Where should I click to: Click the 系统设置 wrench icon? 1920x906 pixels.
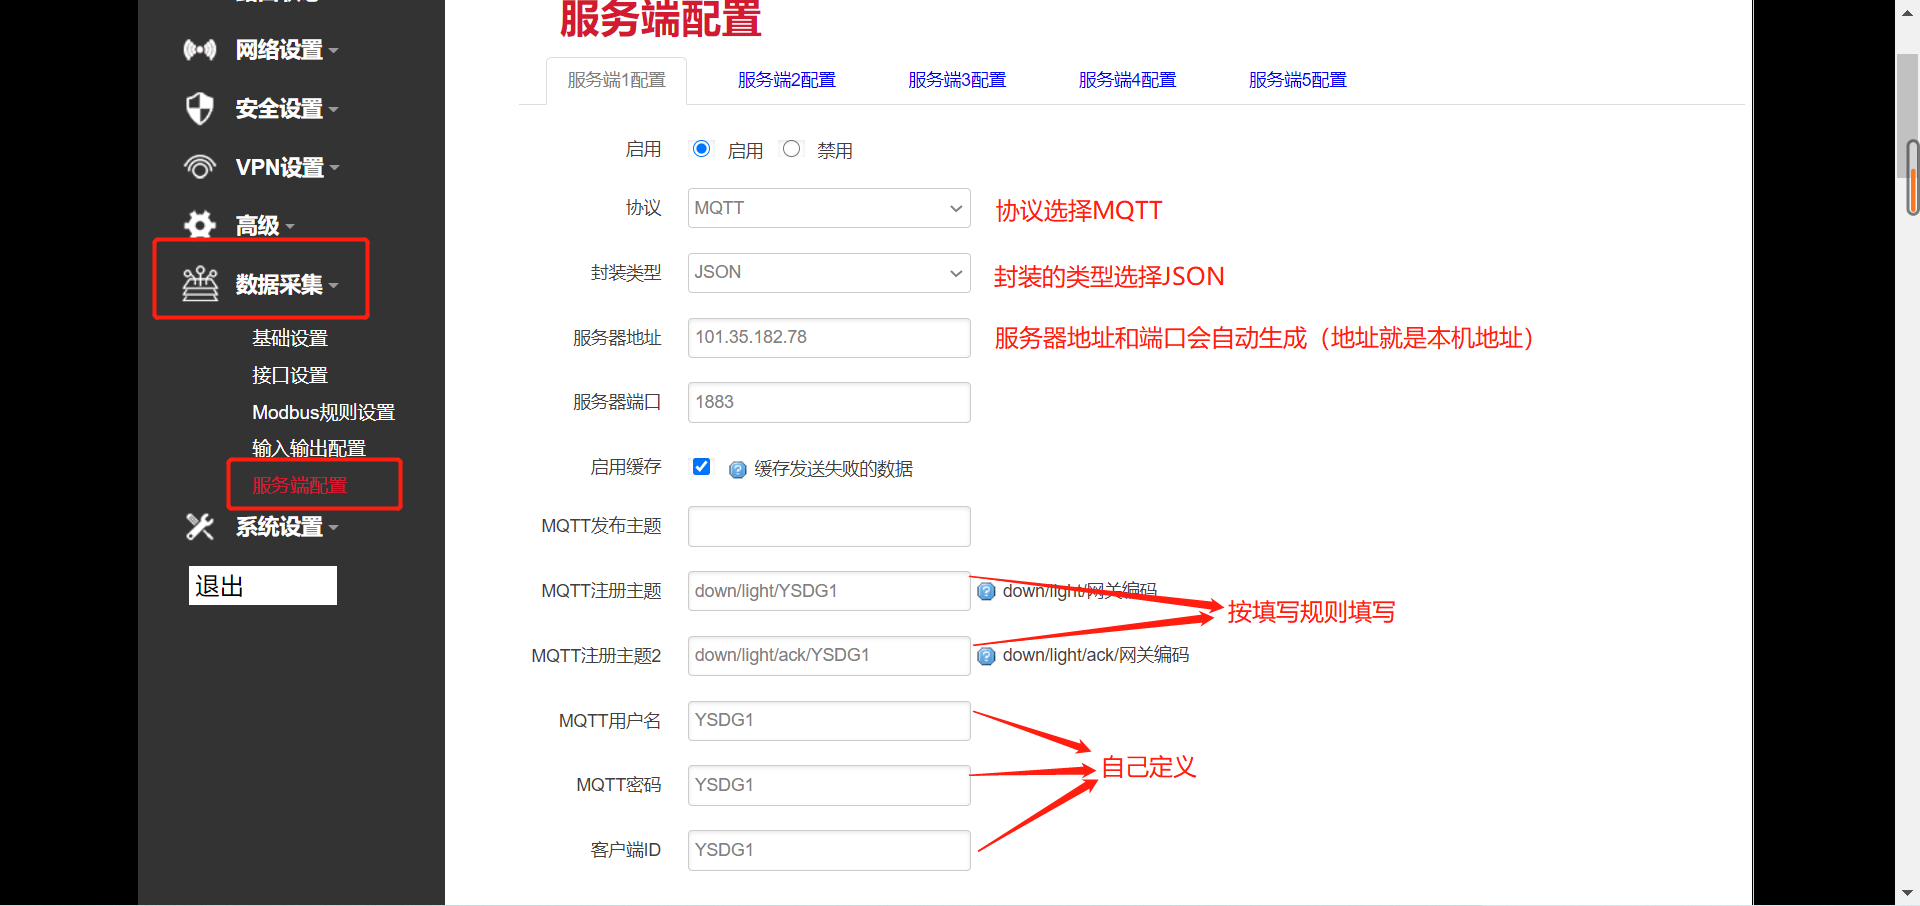(200, 527)
